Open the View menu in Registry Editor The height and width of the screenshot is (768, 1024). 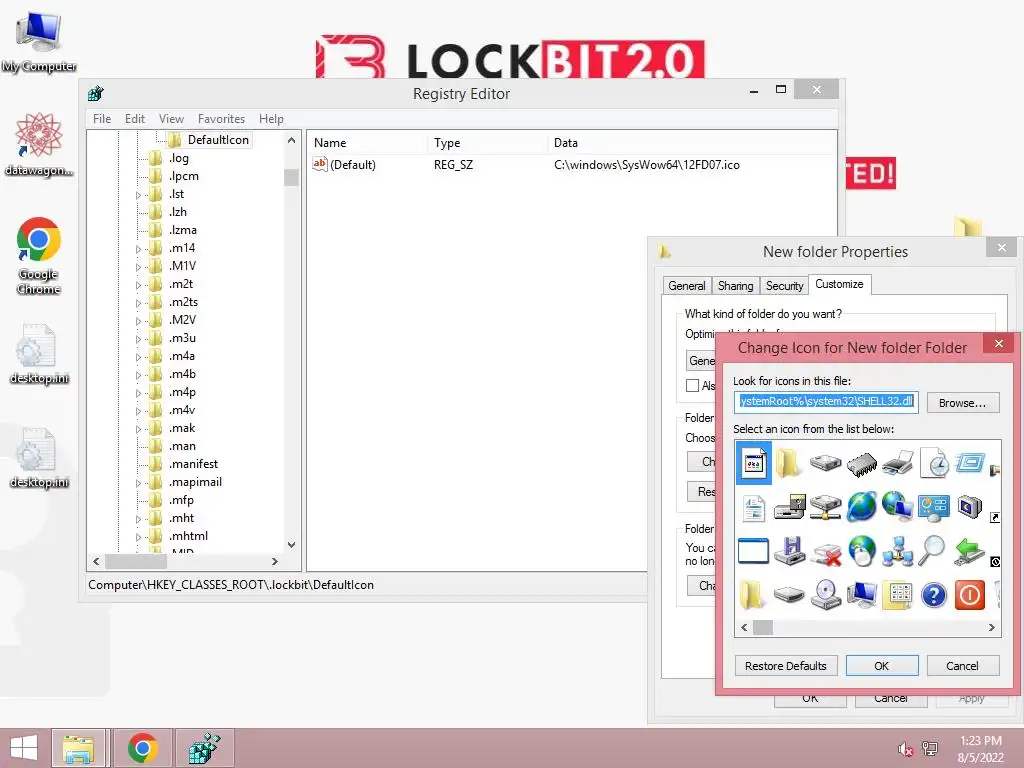point(171,119)
